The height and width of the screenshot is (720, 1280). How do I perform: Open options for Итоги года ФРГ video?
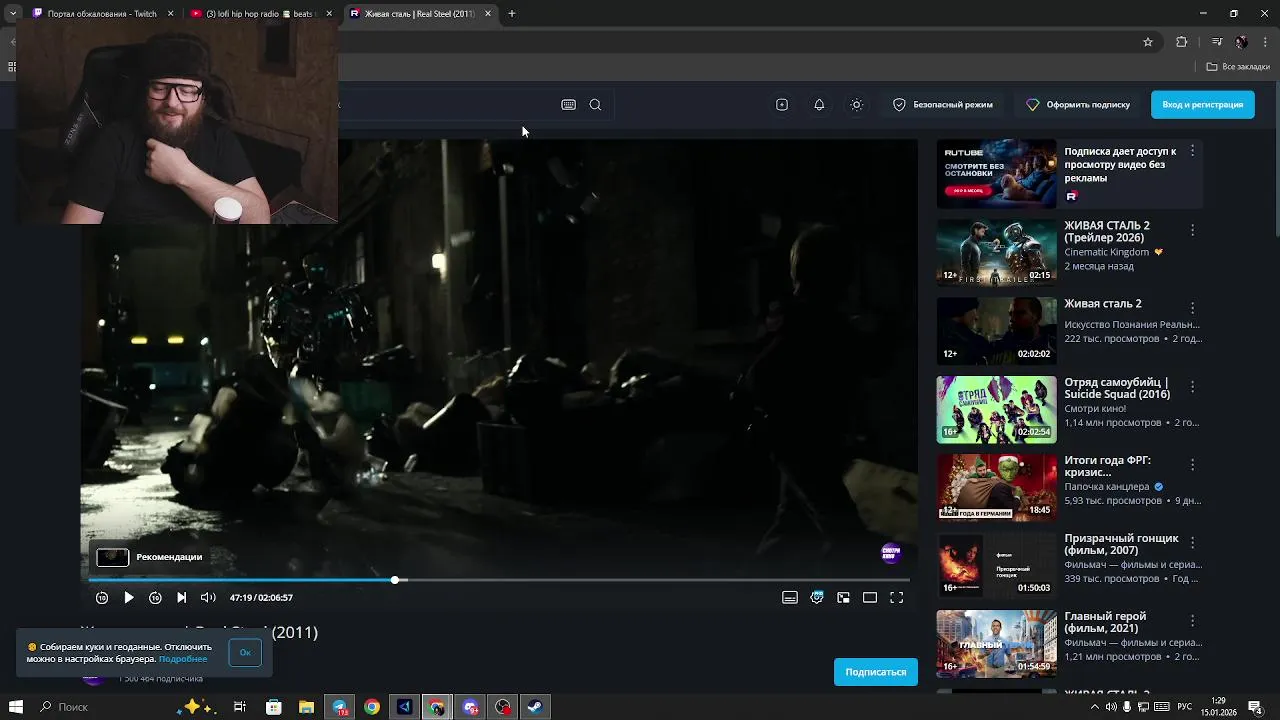[1192, 465]
